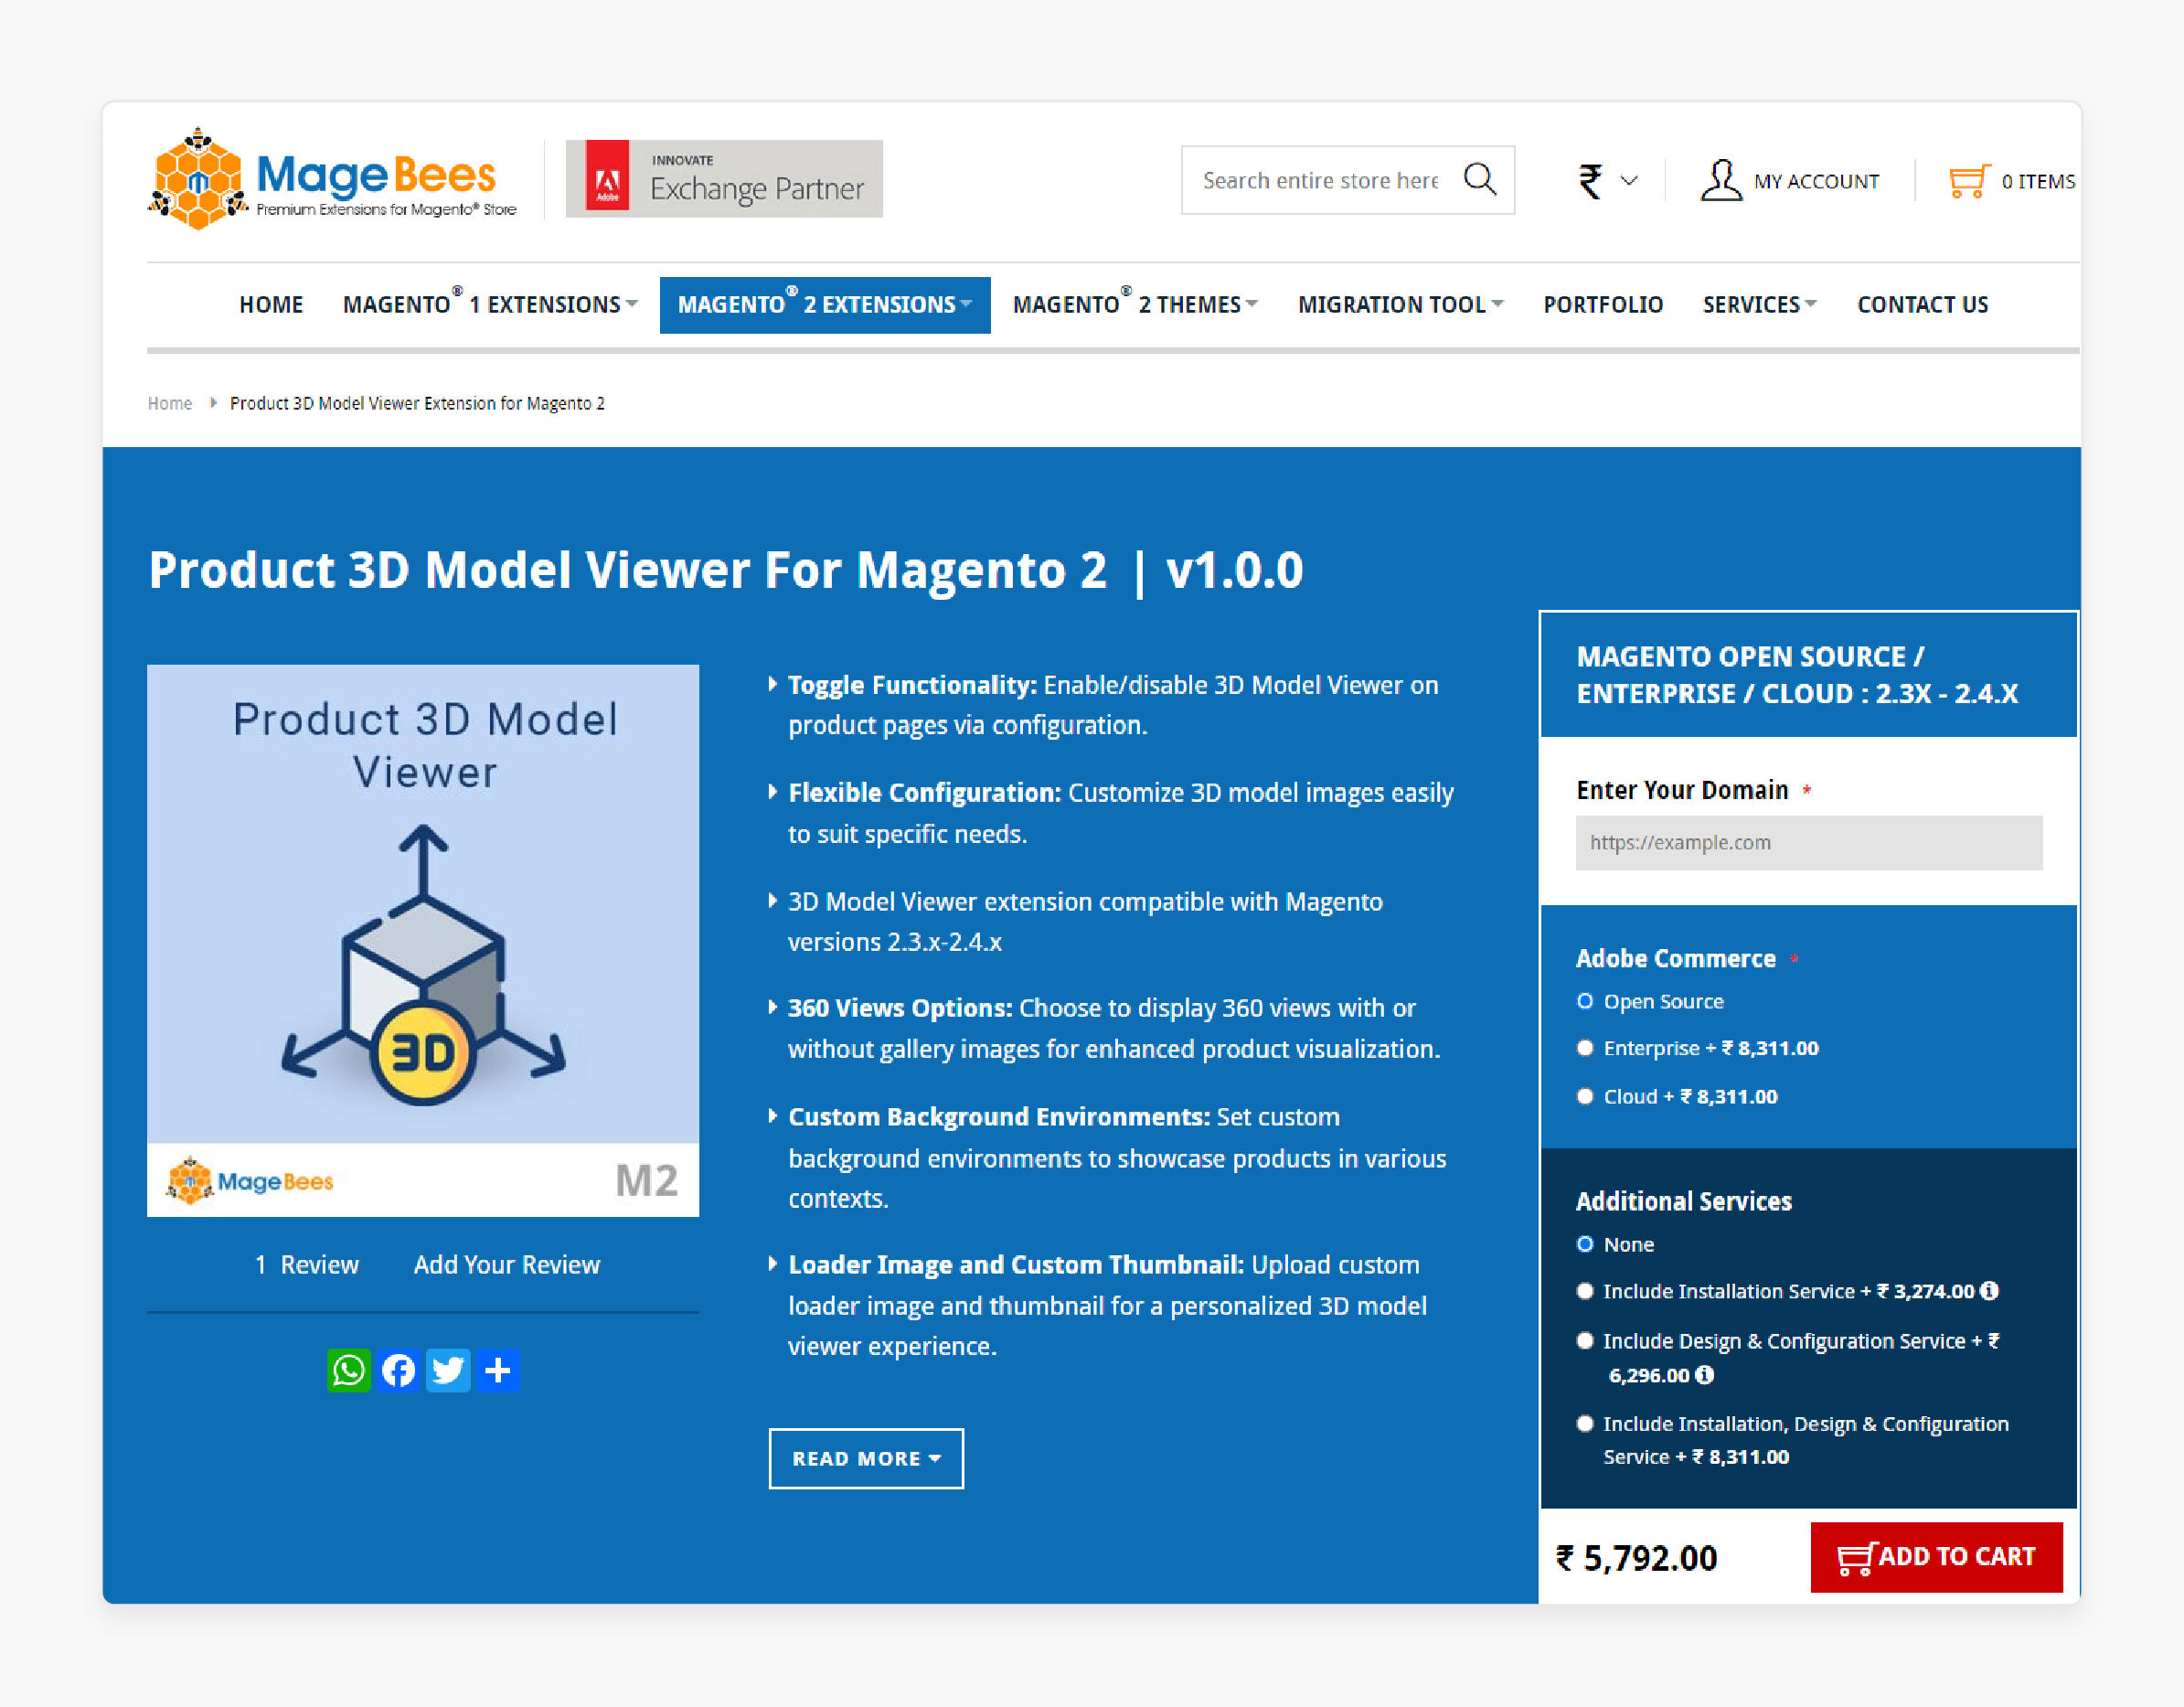The image size is (2184, 1707).
Task: Share via the Facebook icon
Action: (x=399, y=1370)
